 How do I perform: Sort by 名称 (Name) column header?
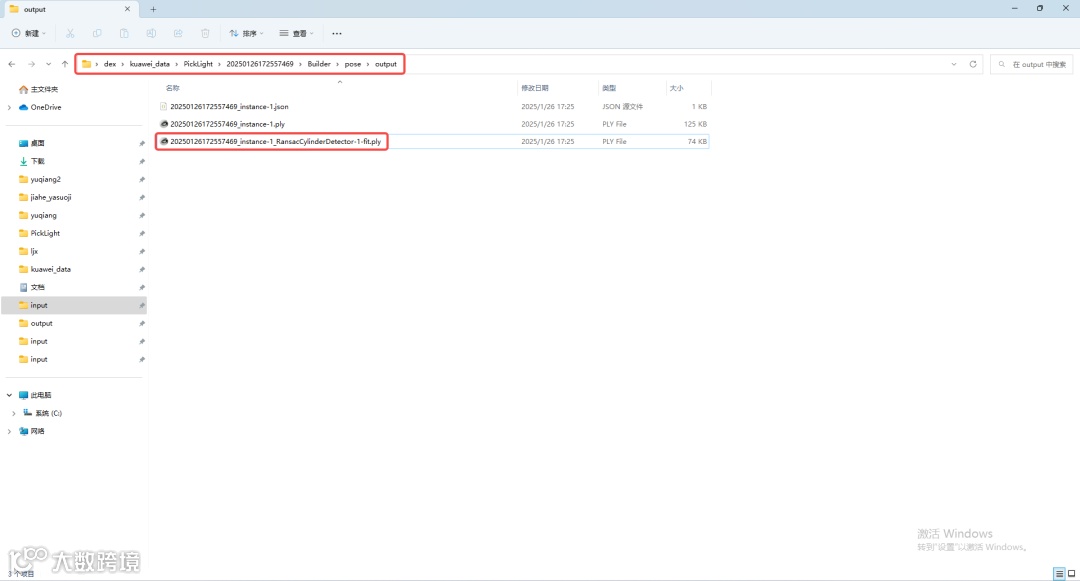click(x=172, y=88)
